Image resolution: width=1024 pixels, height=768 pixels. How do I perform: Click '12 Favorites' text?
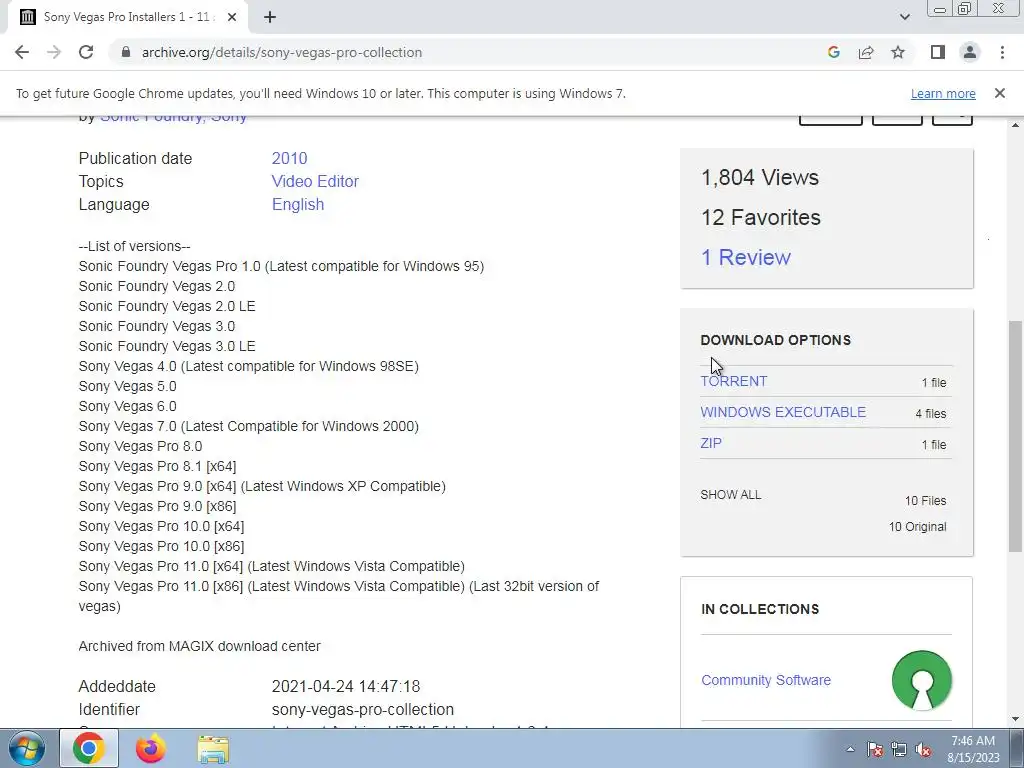coord(761,217)
